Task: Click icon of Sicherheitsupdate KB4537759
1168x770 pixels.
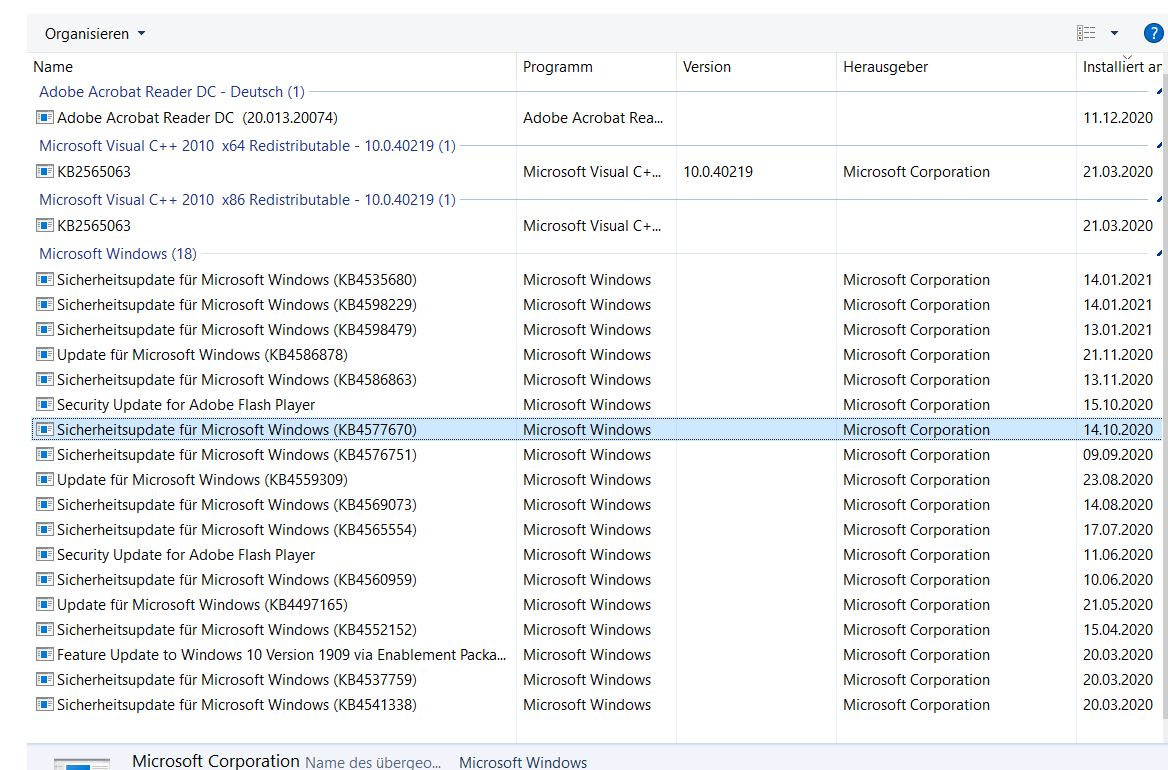Action: pyautogui.click(x=45, y=680)
